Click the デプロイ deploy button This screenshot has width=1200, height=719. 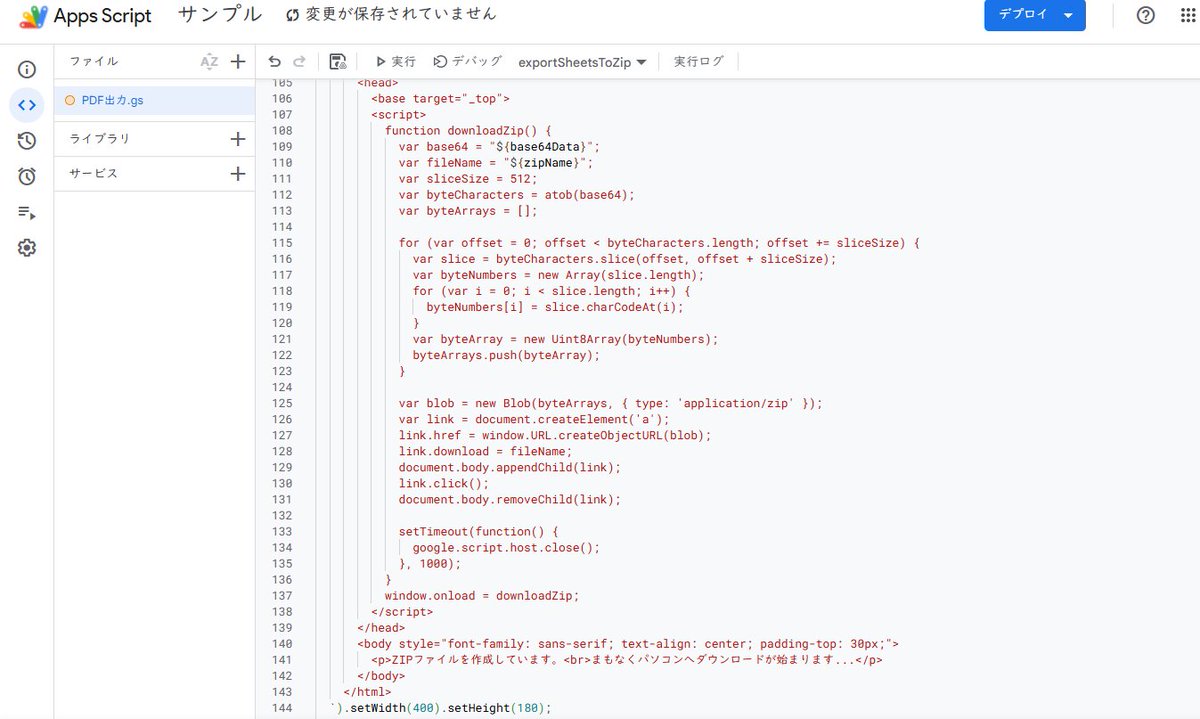1035,16
